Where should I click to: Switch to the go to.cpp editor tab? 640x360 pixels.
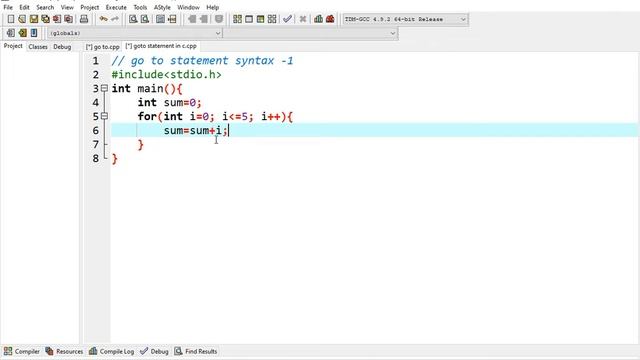[102, 47]
